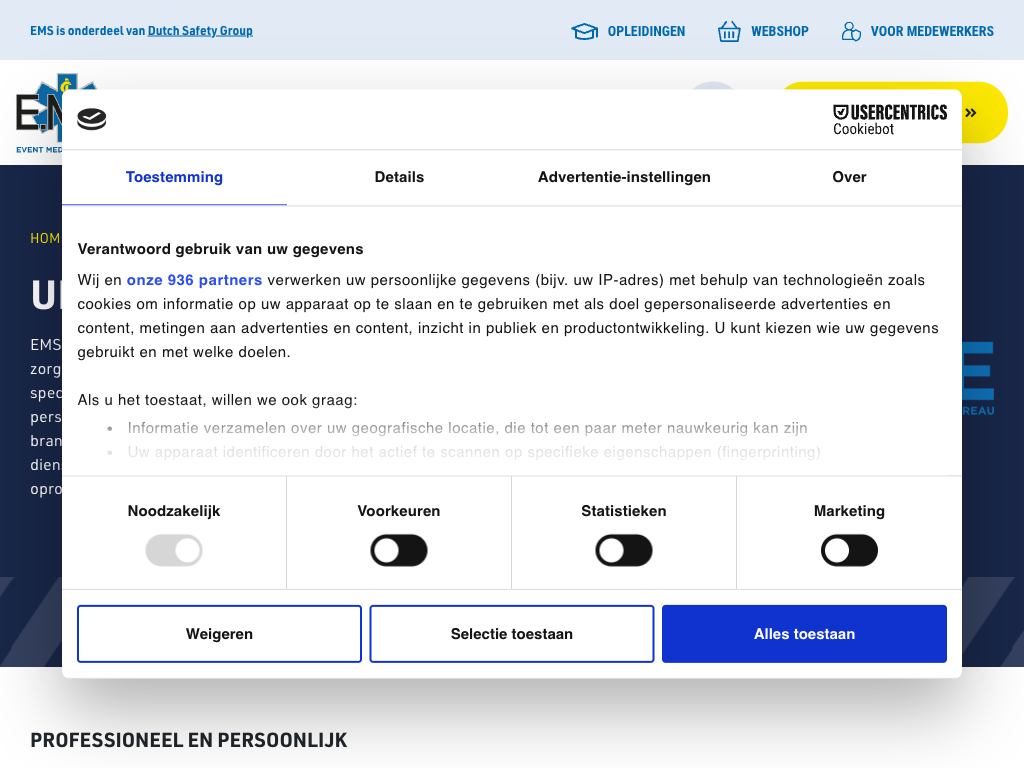
Task: Enable the Voorkeuren cookies switch
Action: click(399, 550)
